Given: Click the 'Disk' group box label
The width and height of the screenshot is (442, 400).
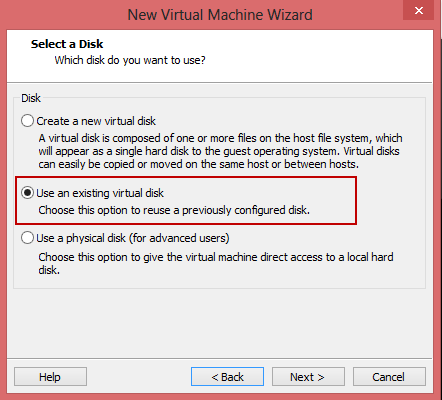Looking at the screenshot, I should (x=31, y=98).
